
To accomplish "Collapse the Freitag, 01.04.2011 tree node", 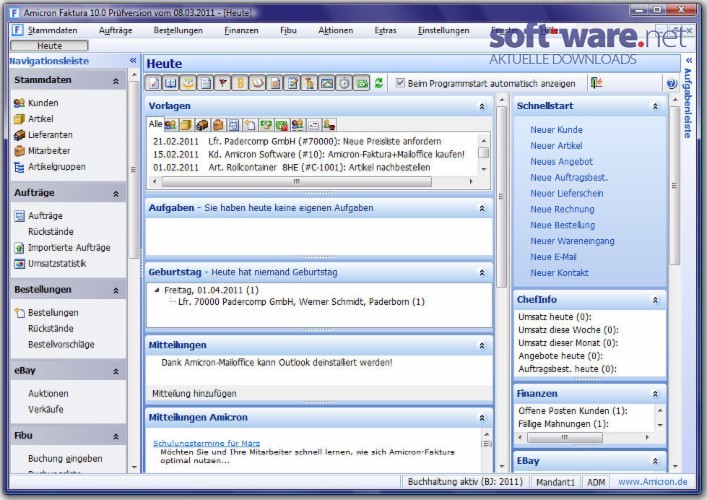I will click(x=157, y=290).
